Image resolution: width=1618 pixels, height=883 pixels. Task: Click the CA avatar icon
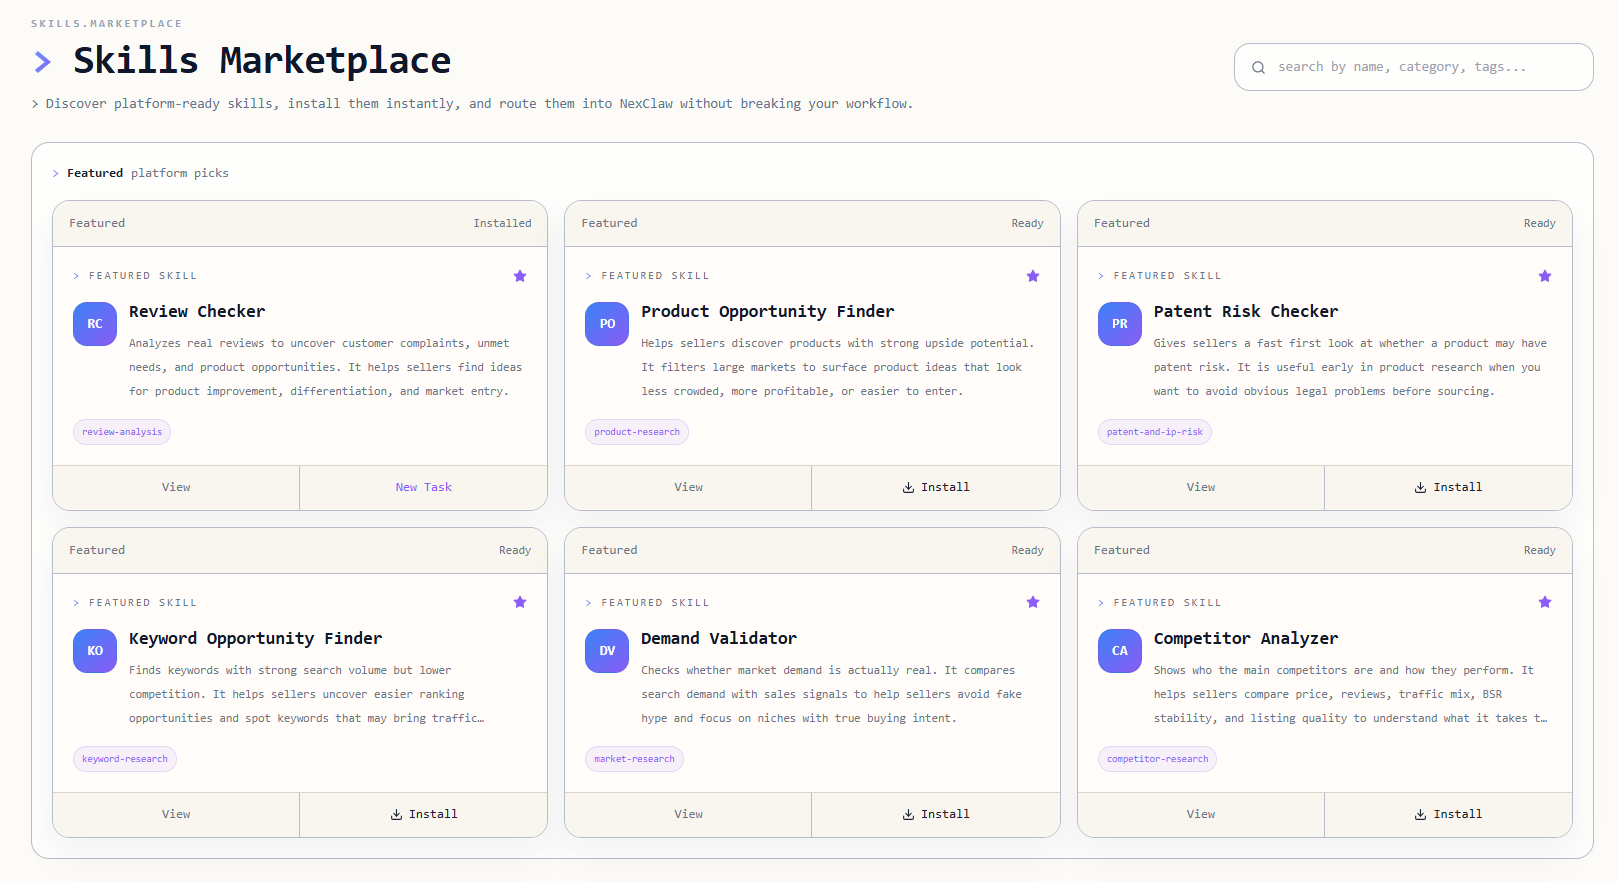point(1120,651)
